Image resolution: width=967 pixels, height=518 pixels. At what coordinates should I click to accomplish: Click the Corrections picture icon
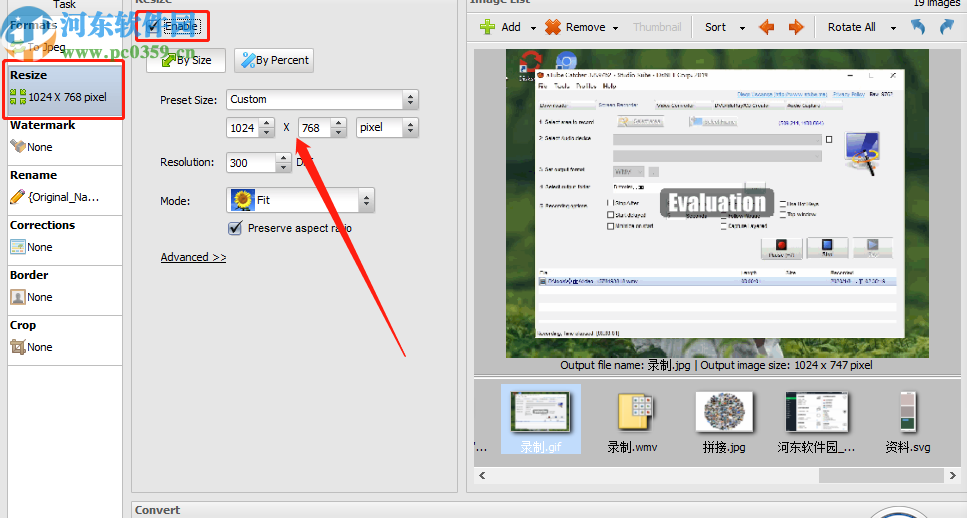pos(18,247)
